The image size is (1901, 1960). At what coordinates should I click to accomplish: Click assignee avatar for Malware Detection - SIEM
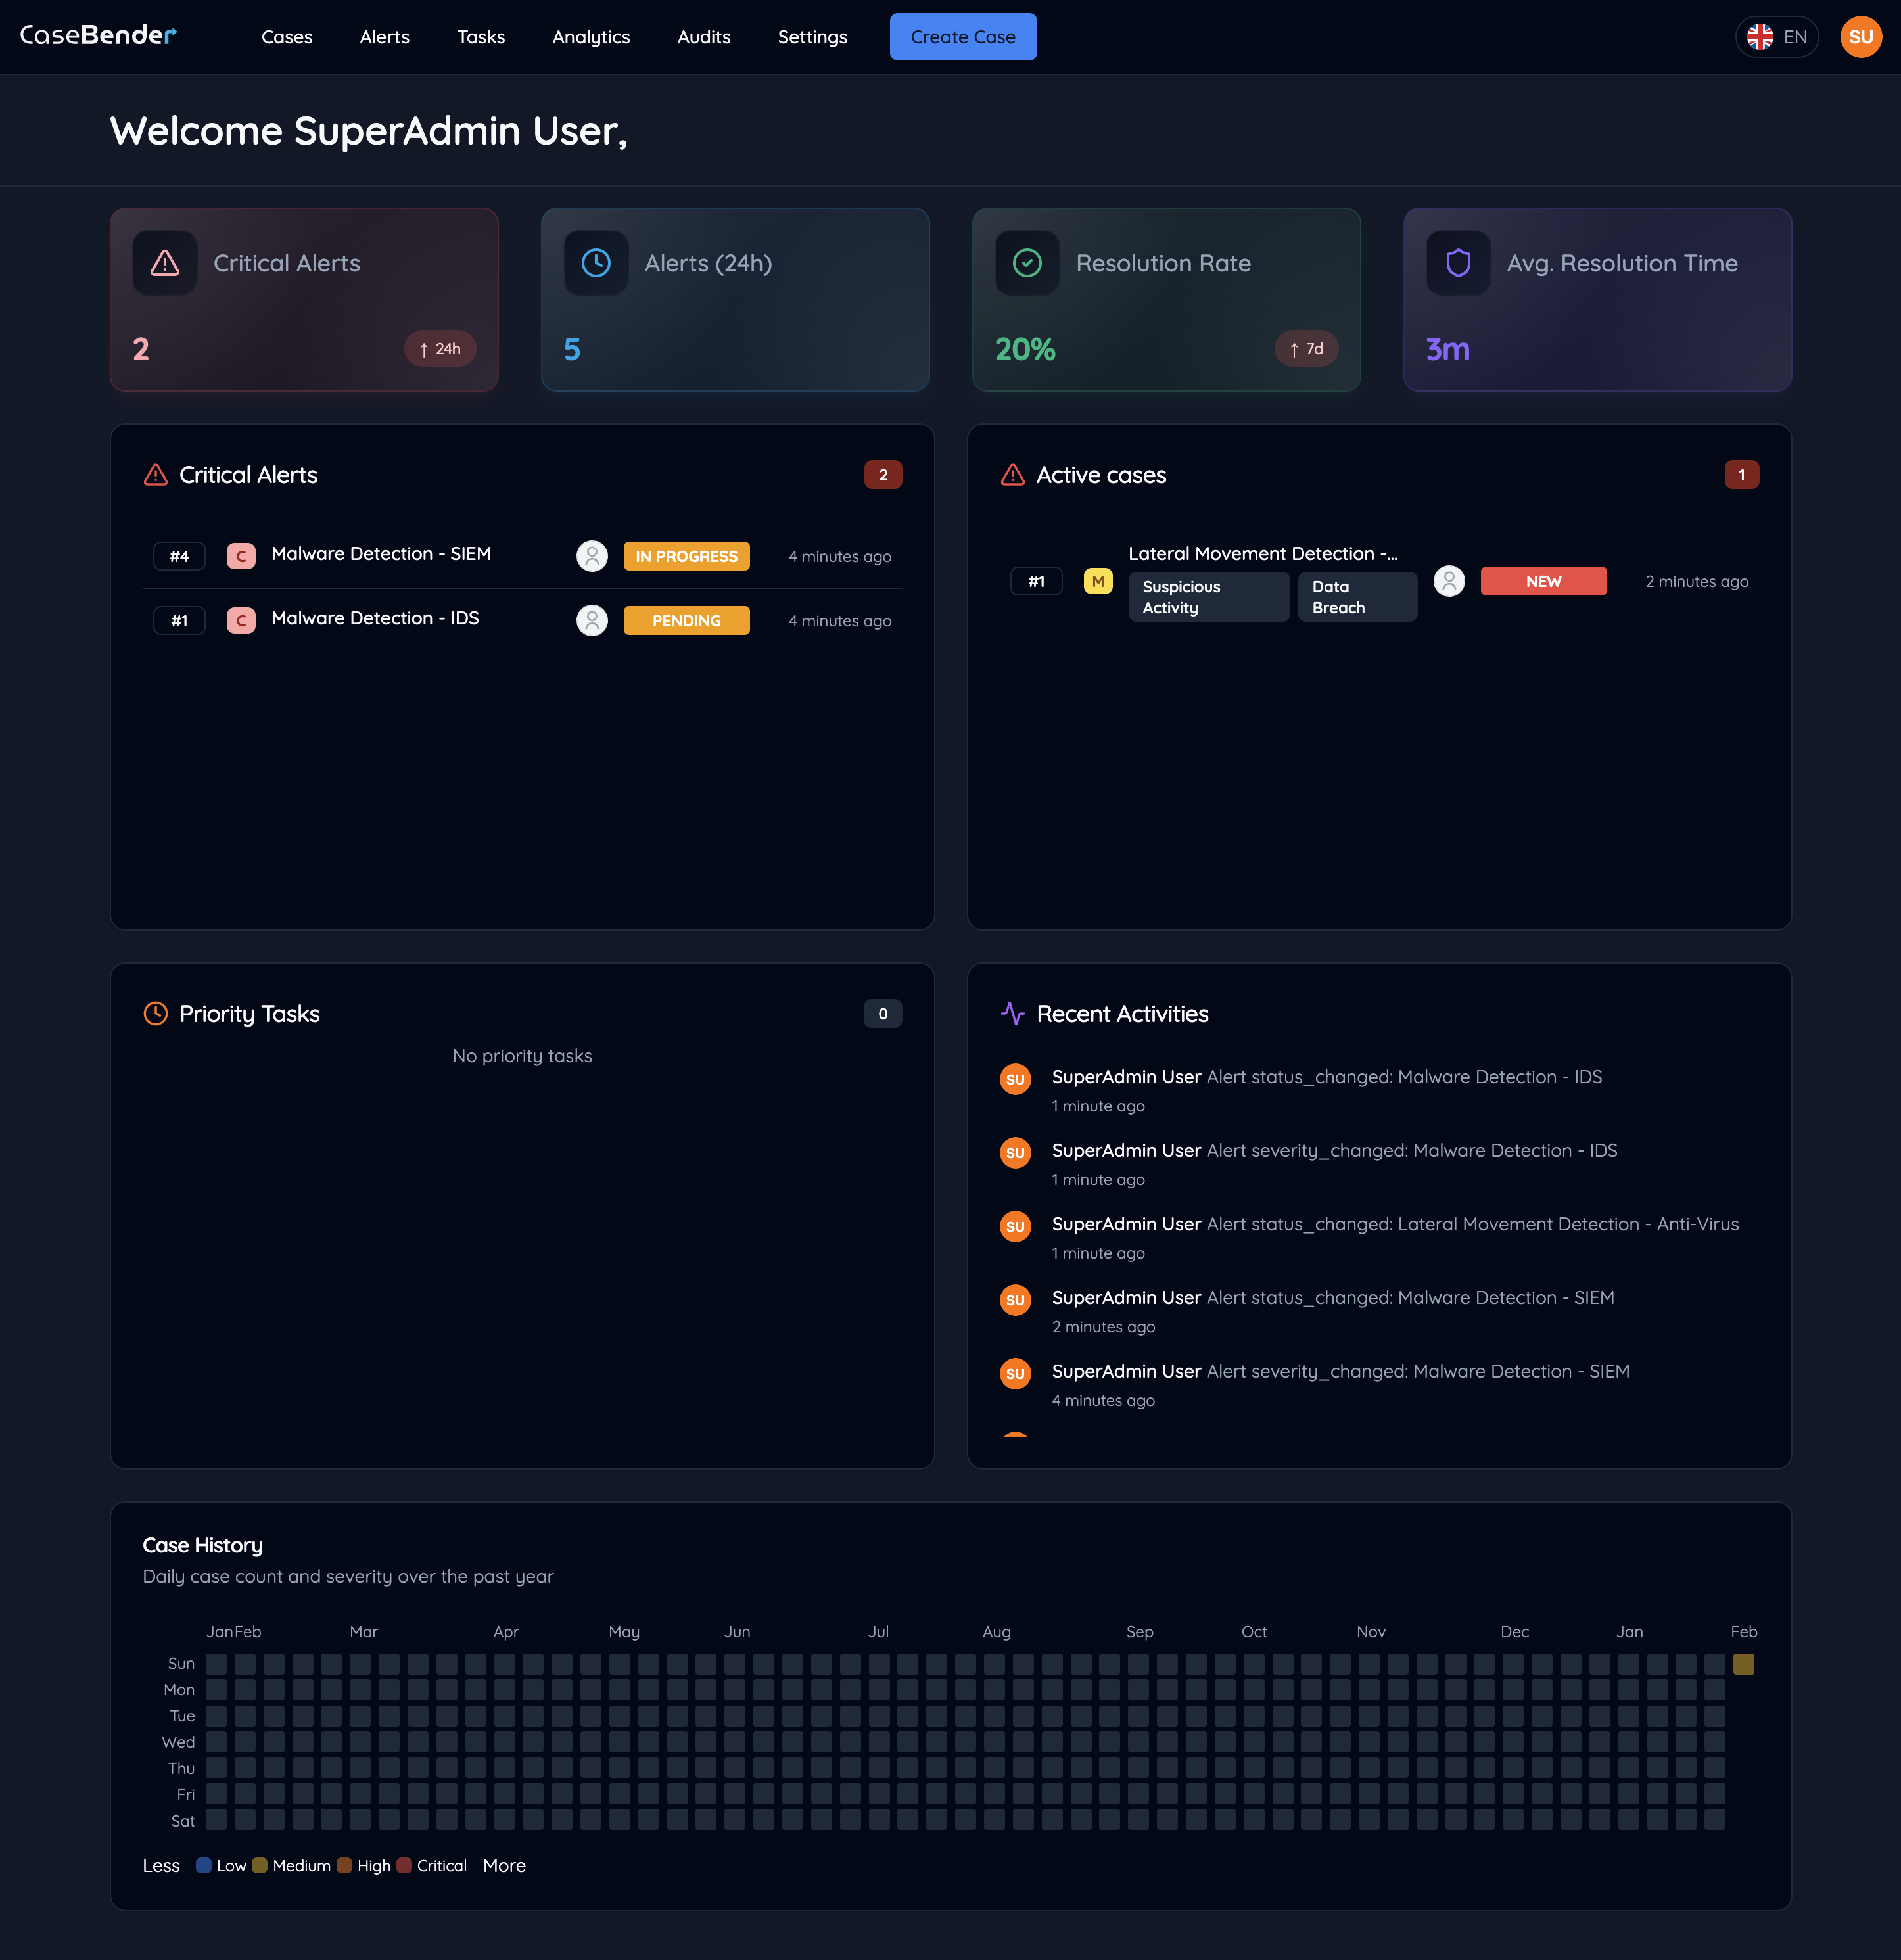(592, 556)
